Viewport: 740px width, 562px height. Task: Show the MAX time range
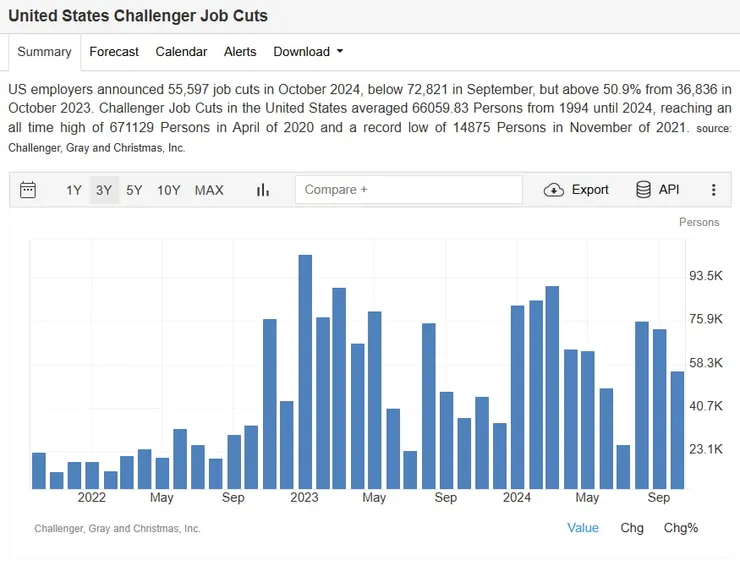(209, 190)
